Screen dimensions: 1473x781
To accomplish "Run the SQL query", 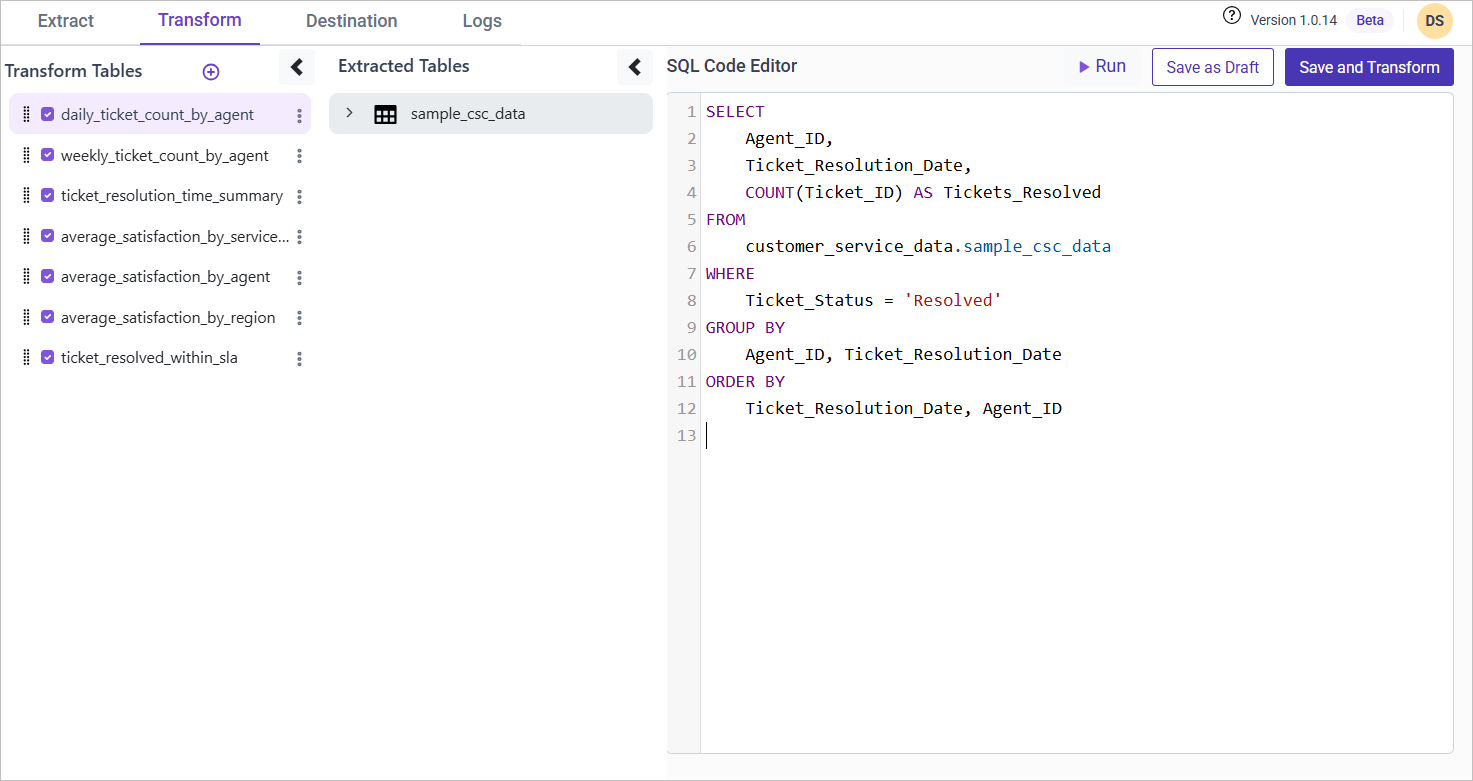I will pyautogui.click(x=1102, y=67).
